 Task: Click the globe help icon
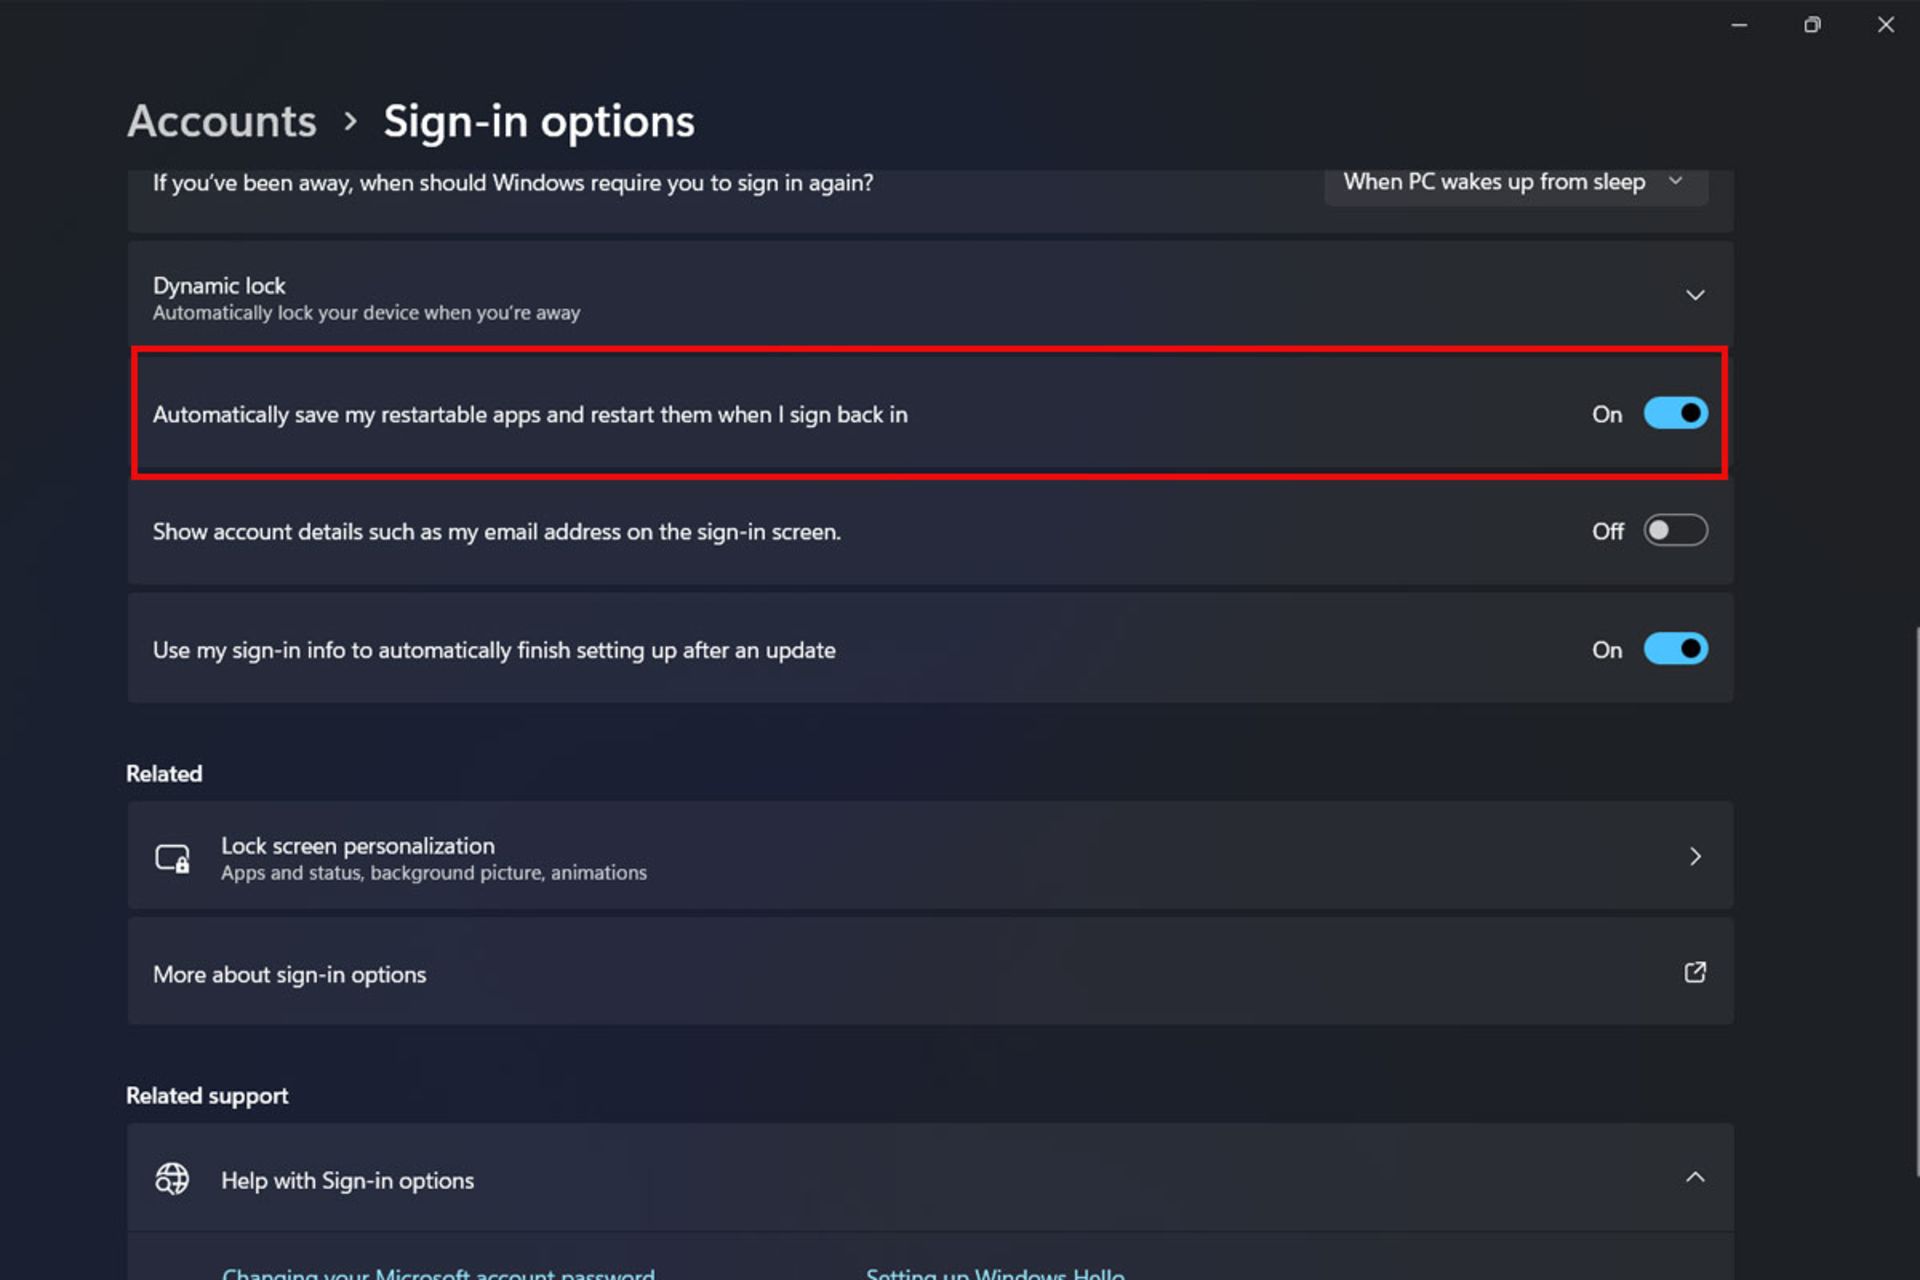[x=172, y=1179]
